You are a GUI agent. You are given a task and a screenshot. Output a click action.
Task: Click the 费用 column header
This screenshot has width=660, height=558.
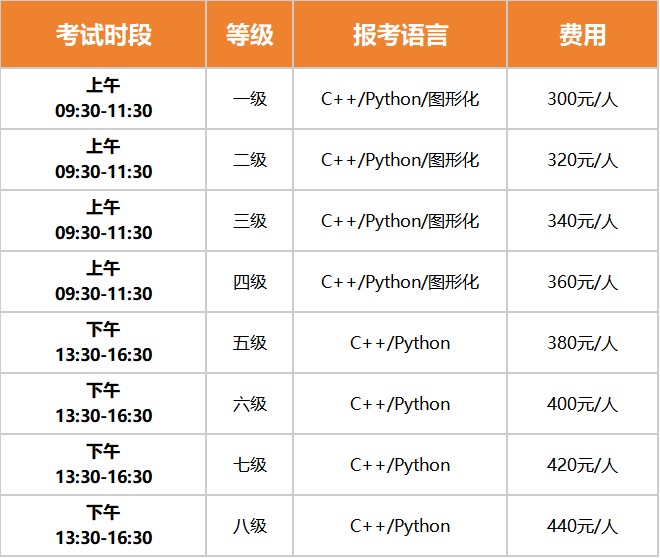(x=582, y=34)
